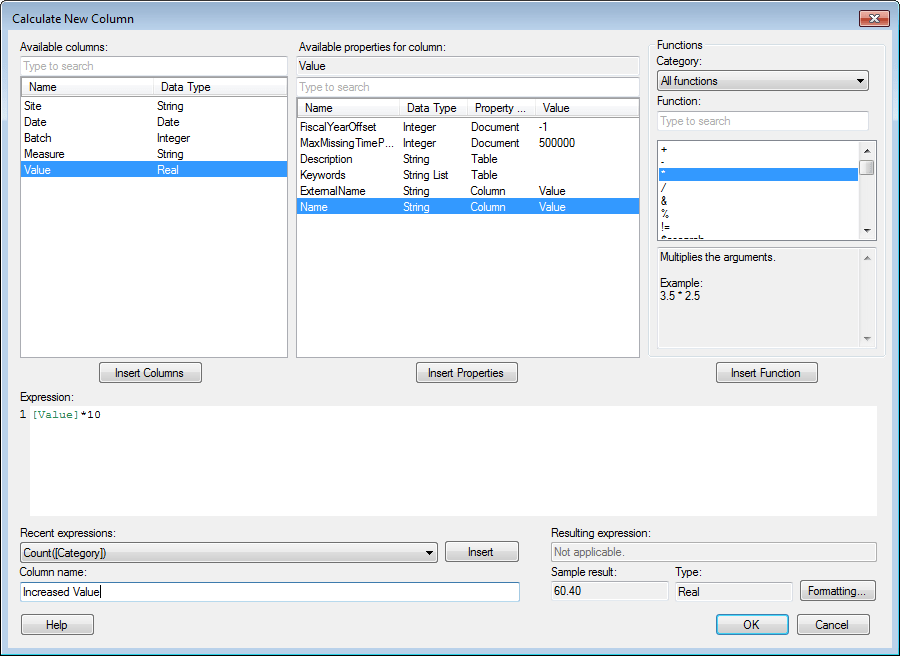The width and height of the screenshot is (900, 656).
Task: Click the Help button
Action: coord(57,624)
